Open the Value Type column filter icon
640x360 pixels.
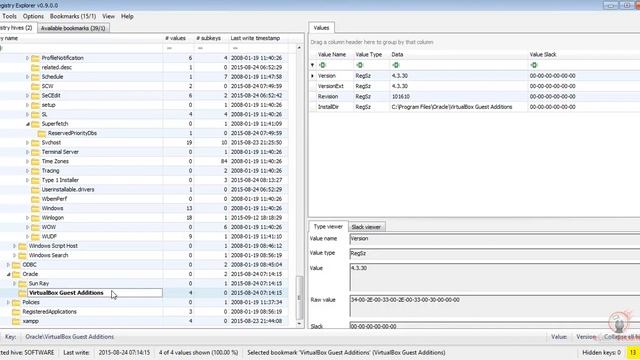point(359,65)
